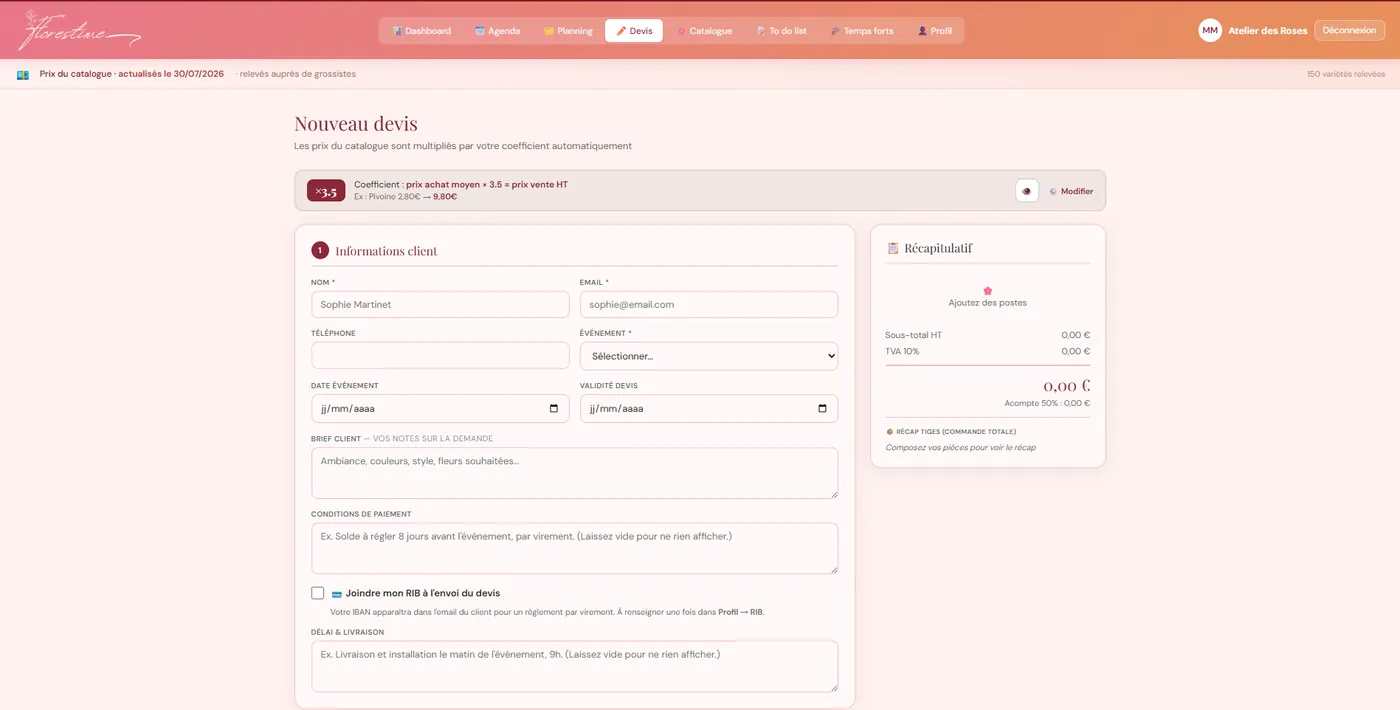This screenshot has width=1400, height=710.
Task: Focus the Nom input field
Action: (x=440, y=304)
